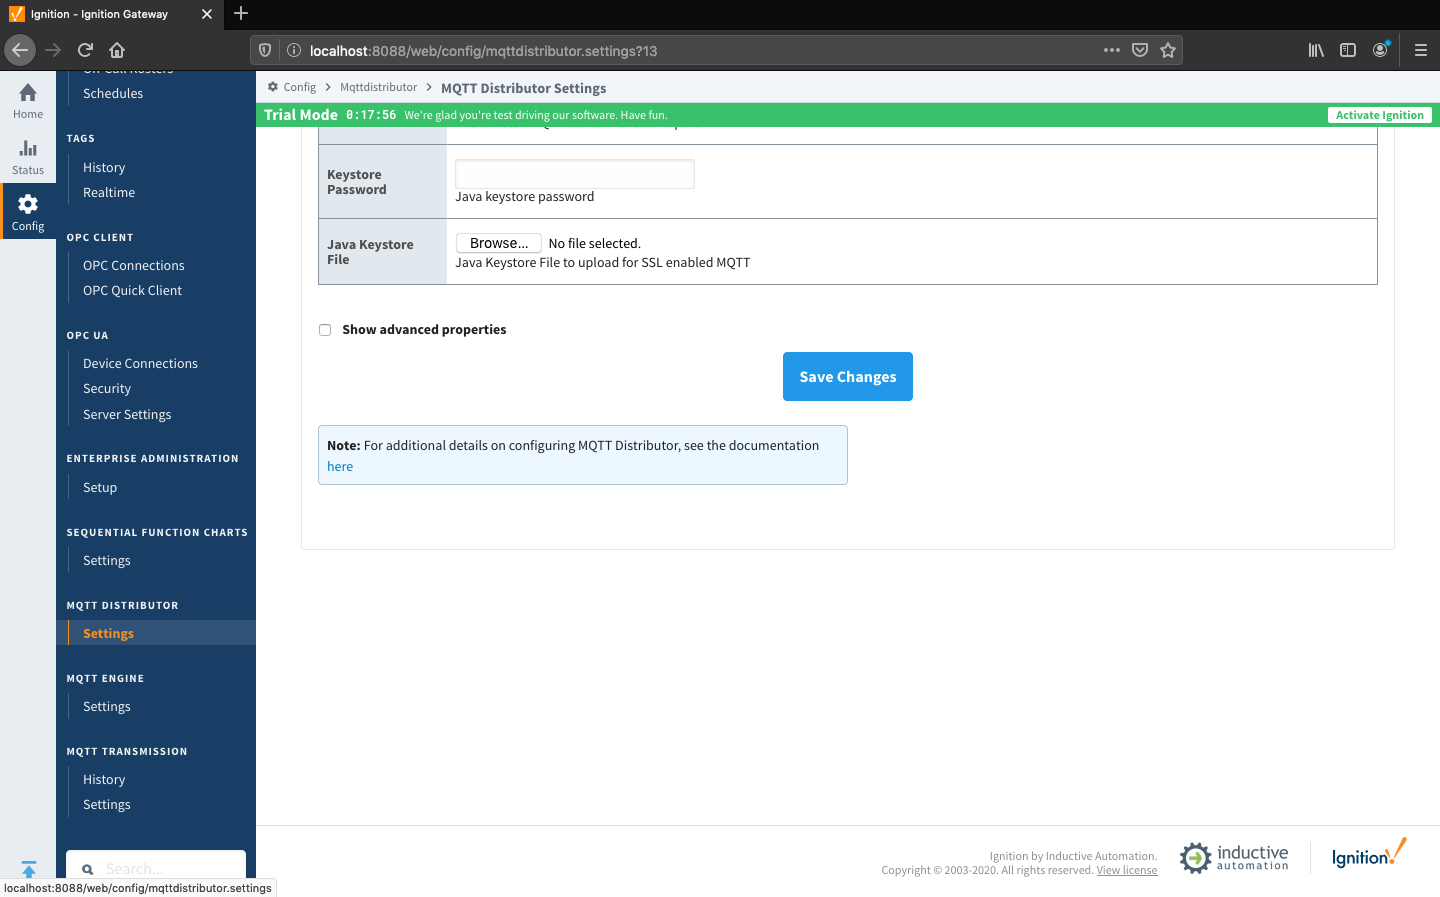1440x897 pixels.
Task: Reload the current page
Action: [x=85, y=50]
